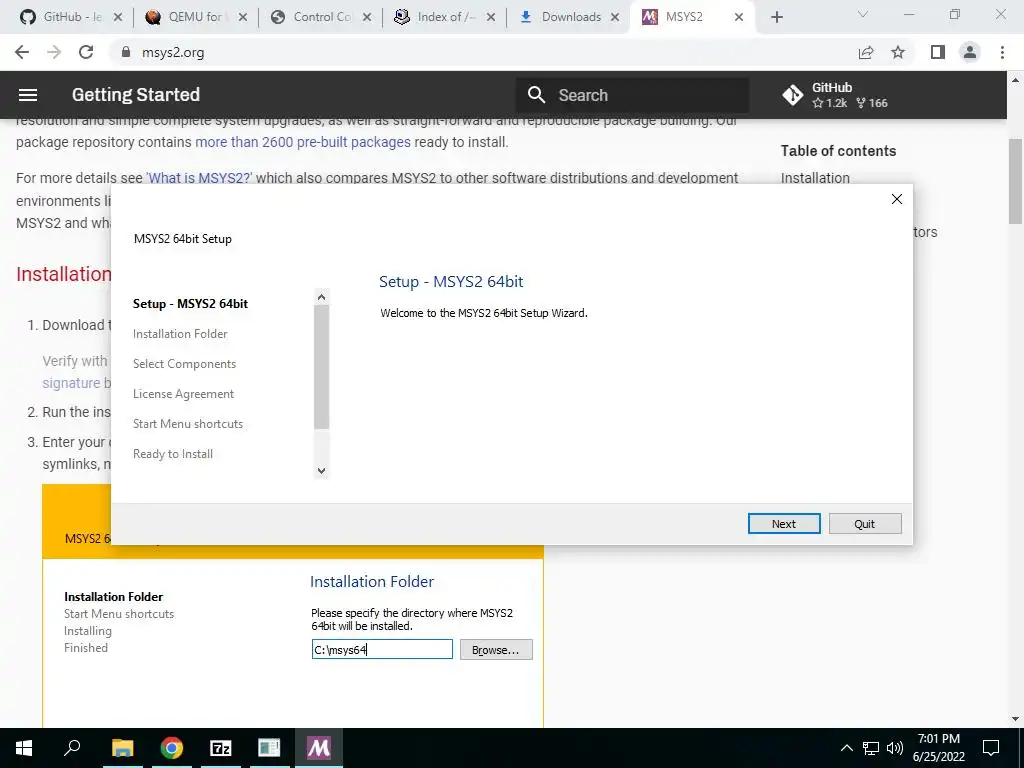The height and width of the screenshot is (768, 1024).
Task: Click wizard step list scroll up arrow
Action: pyautogui.click(x=321, y=297)
